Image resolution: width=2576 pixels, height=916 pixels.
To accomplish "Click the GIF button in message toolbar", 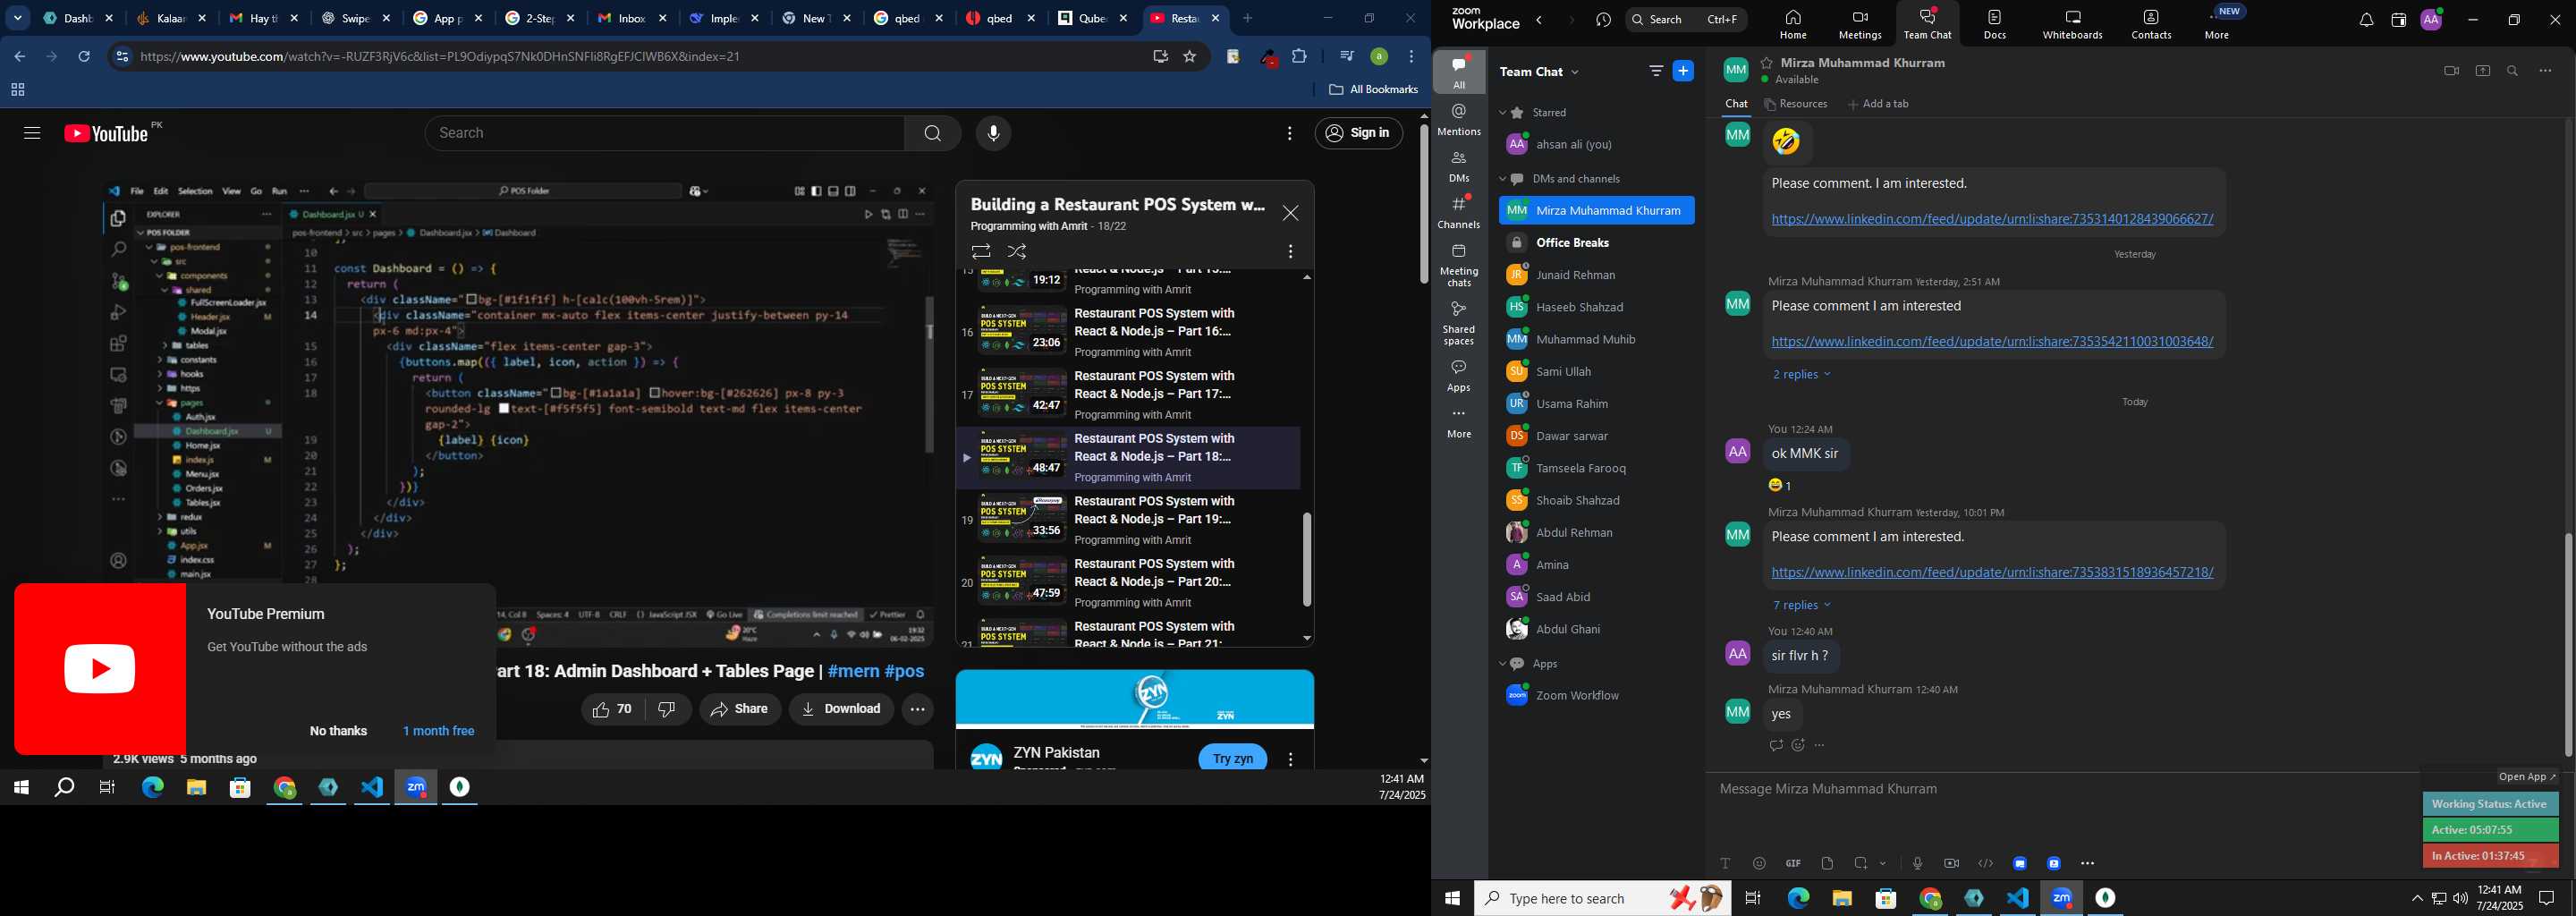I will tap(1793, 863).
